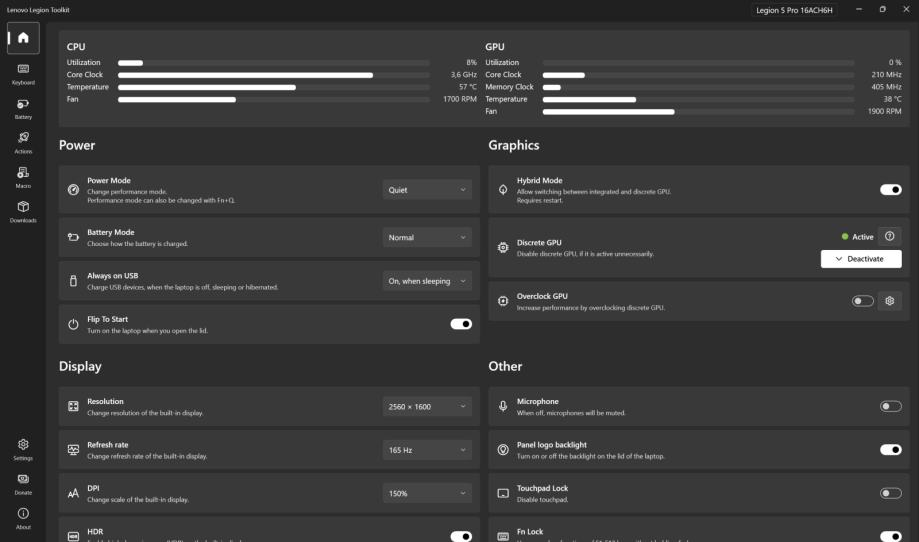Image resolution: width=919 pixels, height=542 pixels.
Task: Click the Fn Lock keyboard icon
Action: point(503,536)
